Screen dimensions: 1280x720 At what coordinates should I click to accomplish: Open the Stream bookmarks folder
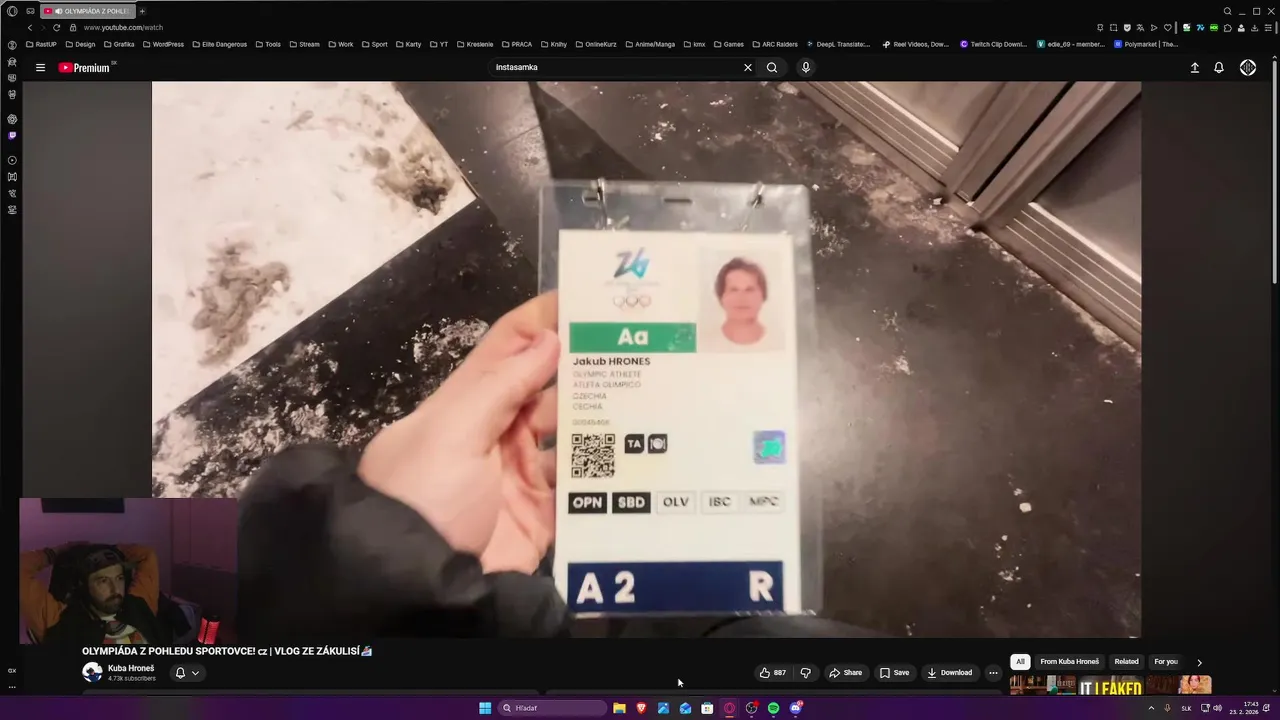click(303, 44)
